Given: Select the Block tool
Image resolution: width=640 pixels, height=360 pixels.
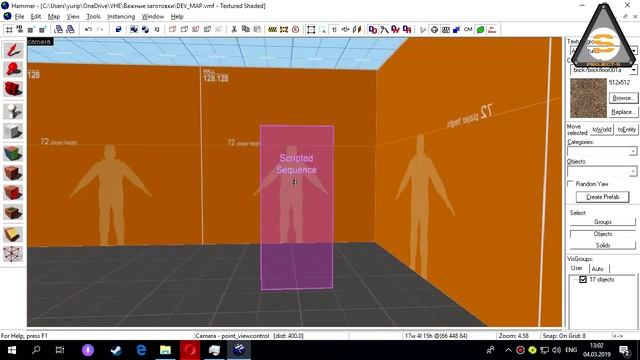Looking at the screenshot, I should click(x=13, y=131).
